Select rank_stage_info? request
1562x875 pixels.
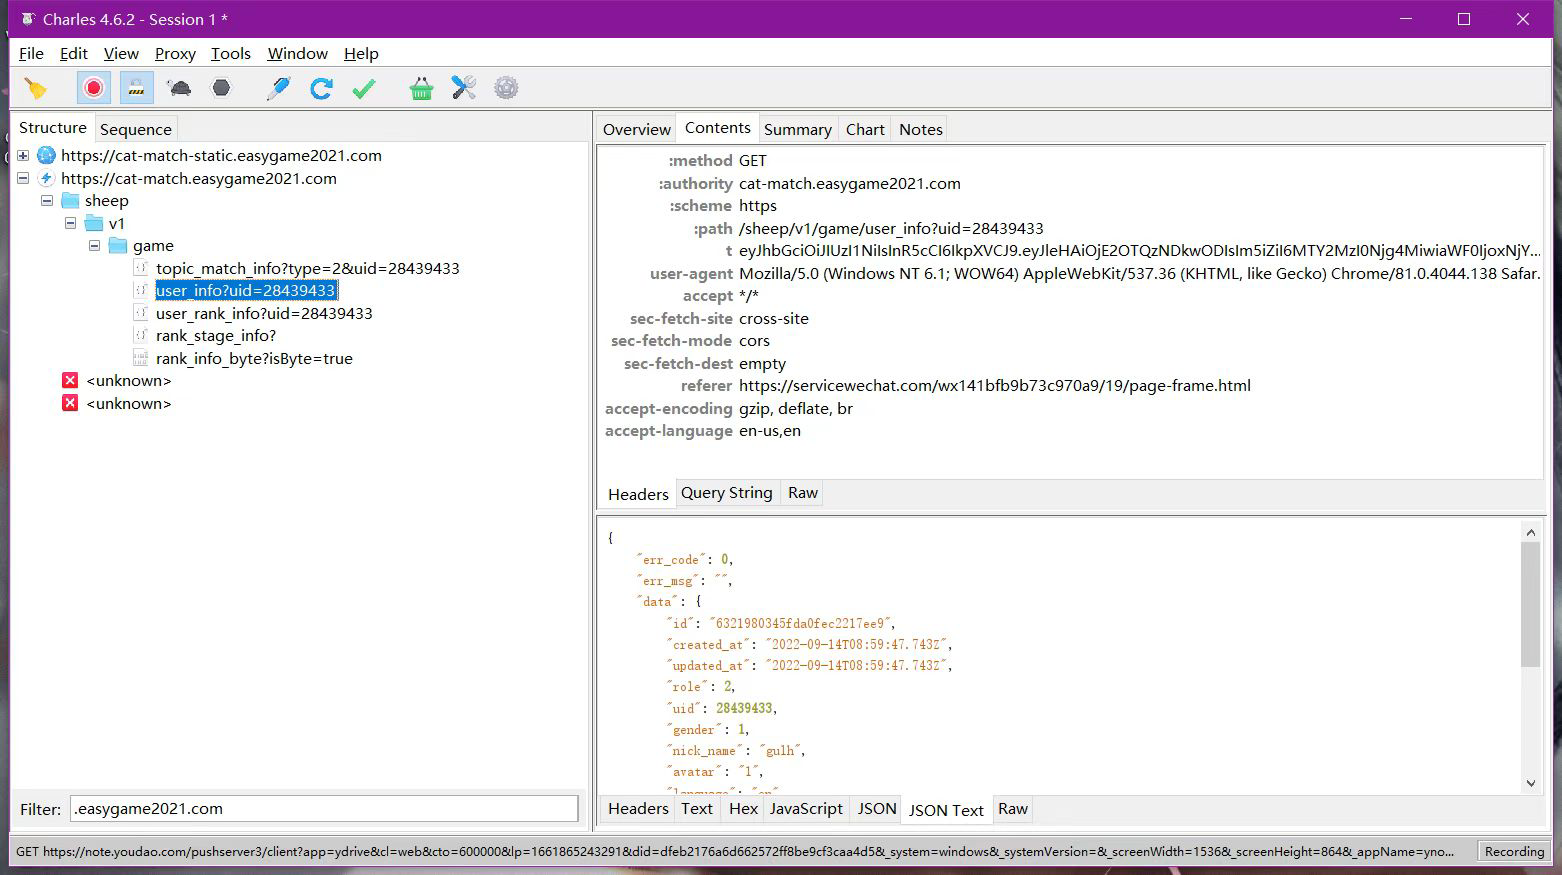[x=216, y=336]
